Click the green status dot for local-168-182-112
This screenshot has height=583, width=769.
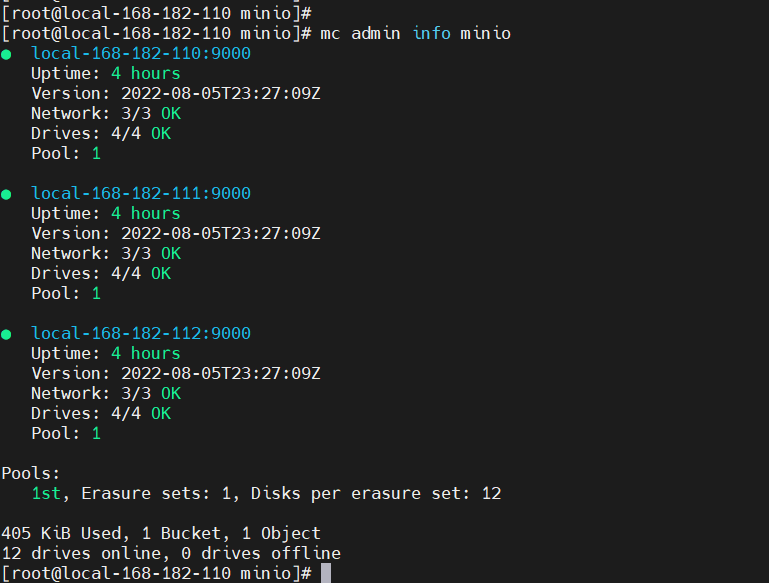coord(6,334)
